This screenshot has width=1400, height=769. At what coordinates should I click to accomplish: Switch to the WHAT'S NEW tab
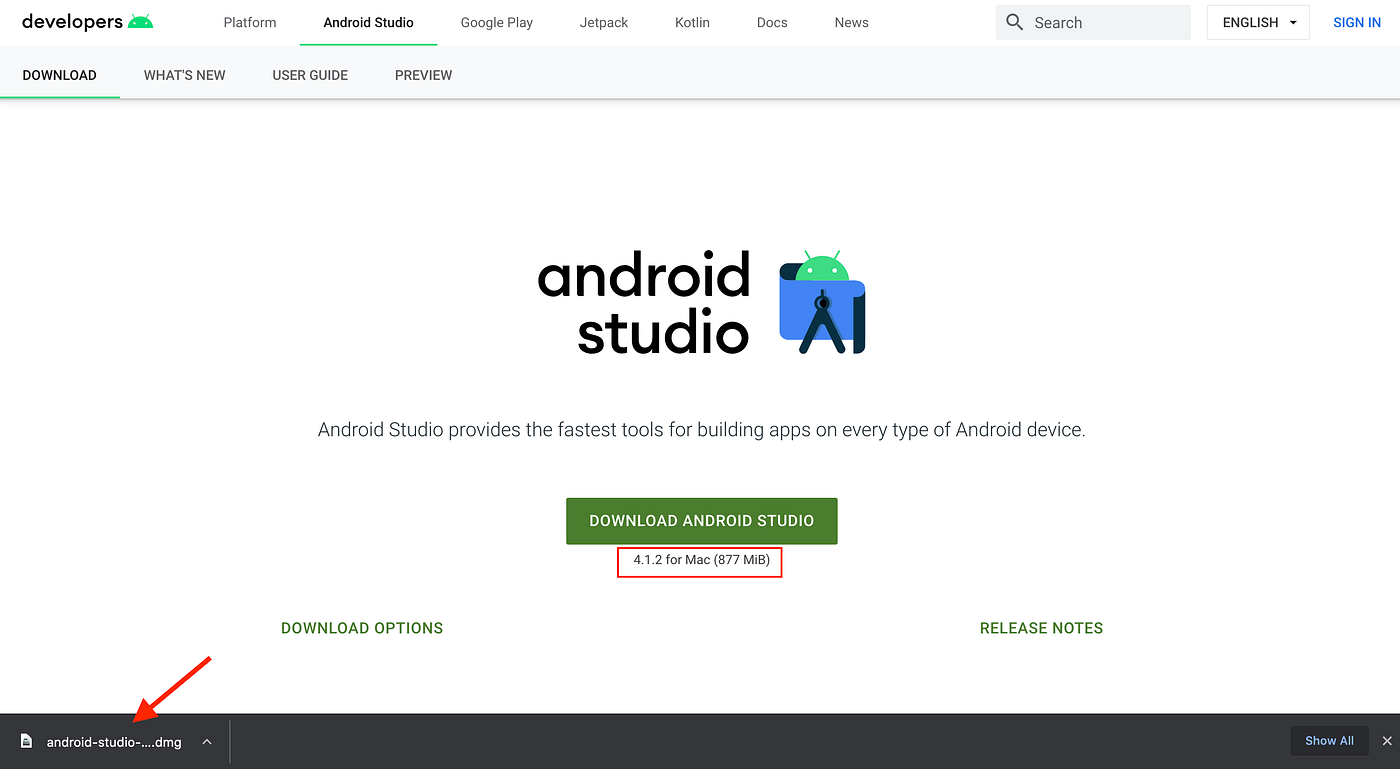tap(185, 75)
